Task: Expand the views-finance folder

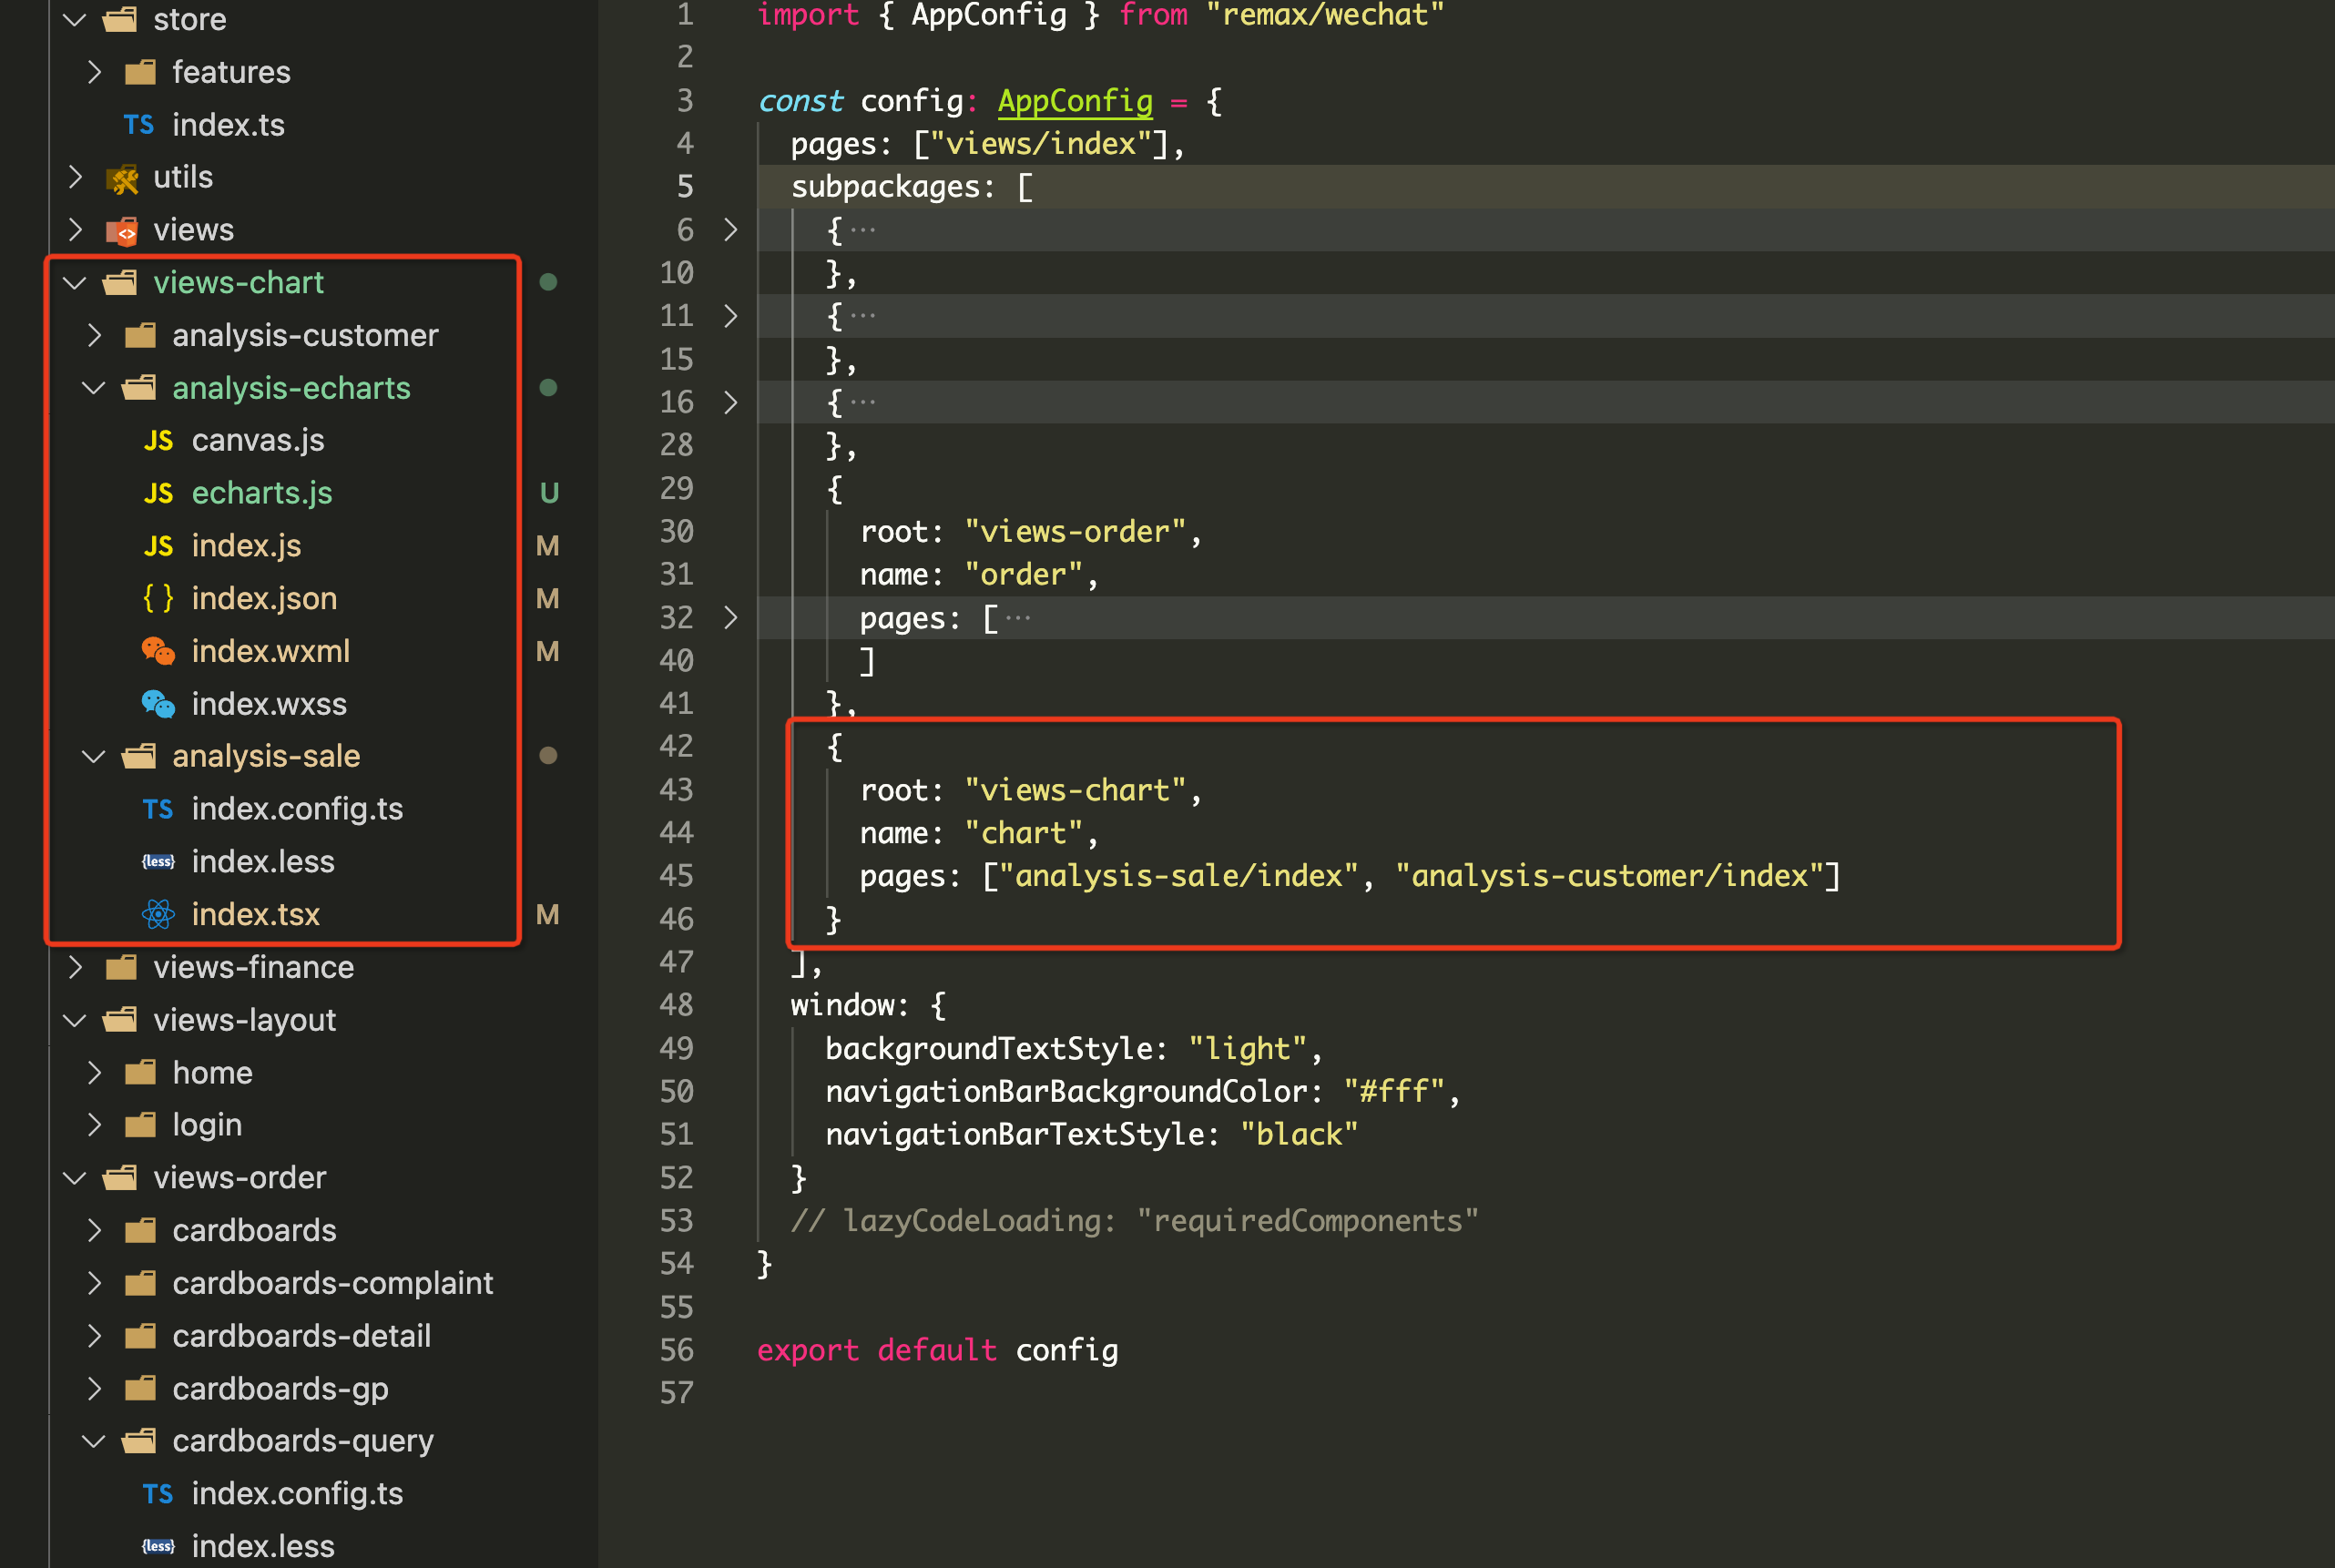Action: pyautogui.click(x=75, y=967)
